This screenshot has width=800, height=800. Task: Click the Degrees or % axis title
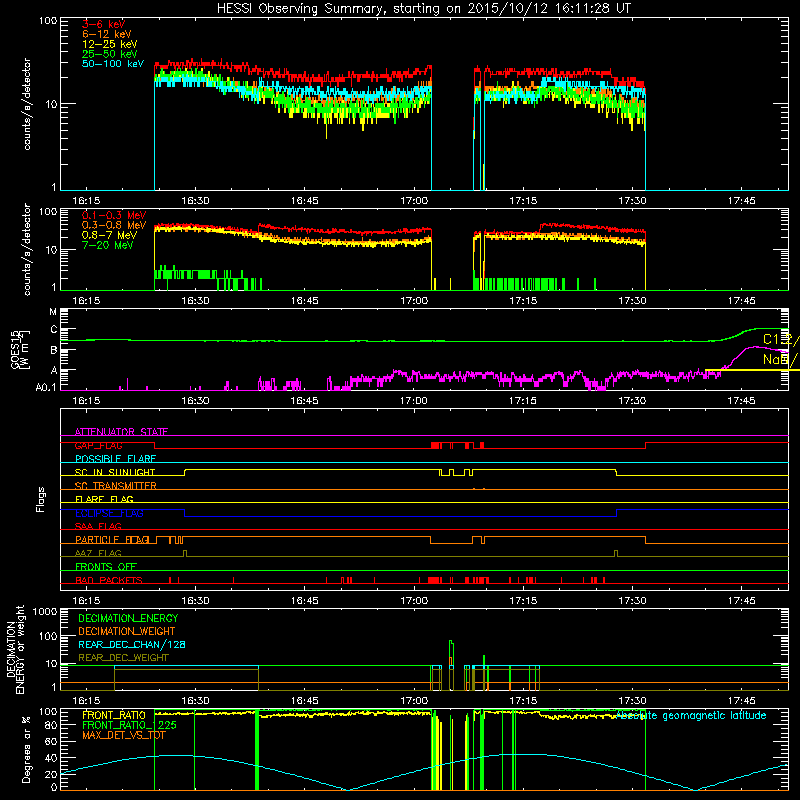coord(26,749)
